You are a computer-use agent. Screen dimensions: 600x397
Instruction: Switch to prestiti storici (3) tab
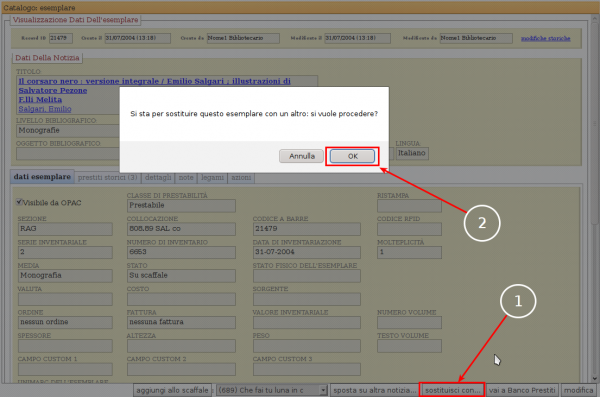click(x=108, y=177)
